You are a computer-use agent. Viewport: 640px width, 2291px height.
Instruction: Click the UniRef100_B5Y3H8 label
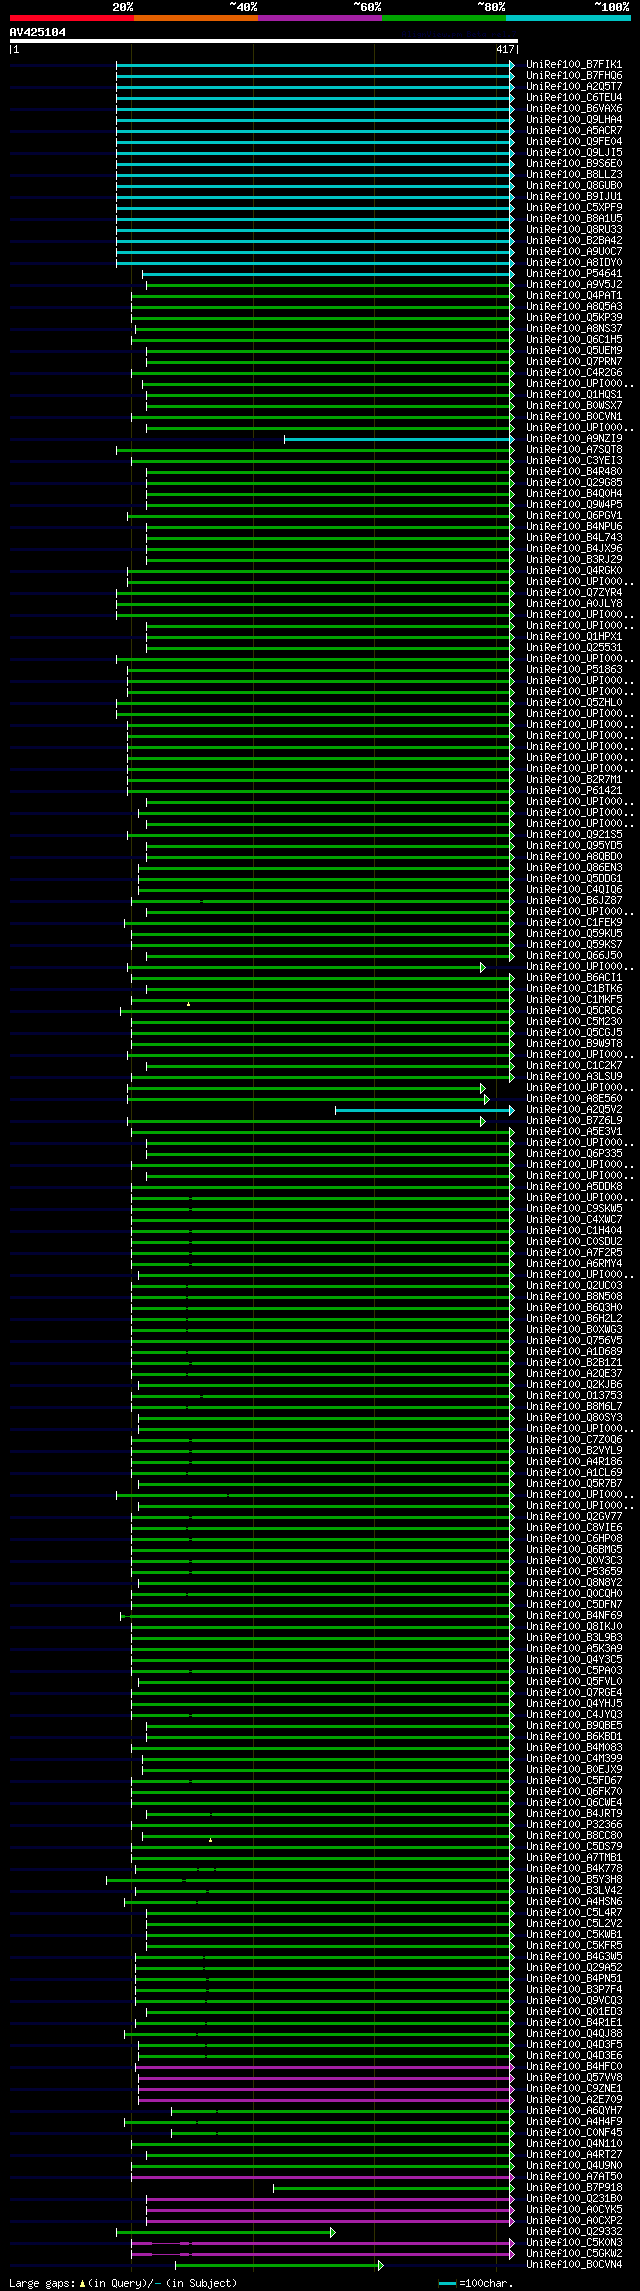tap(574, 1880)
